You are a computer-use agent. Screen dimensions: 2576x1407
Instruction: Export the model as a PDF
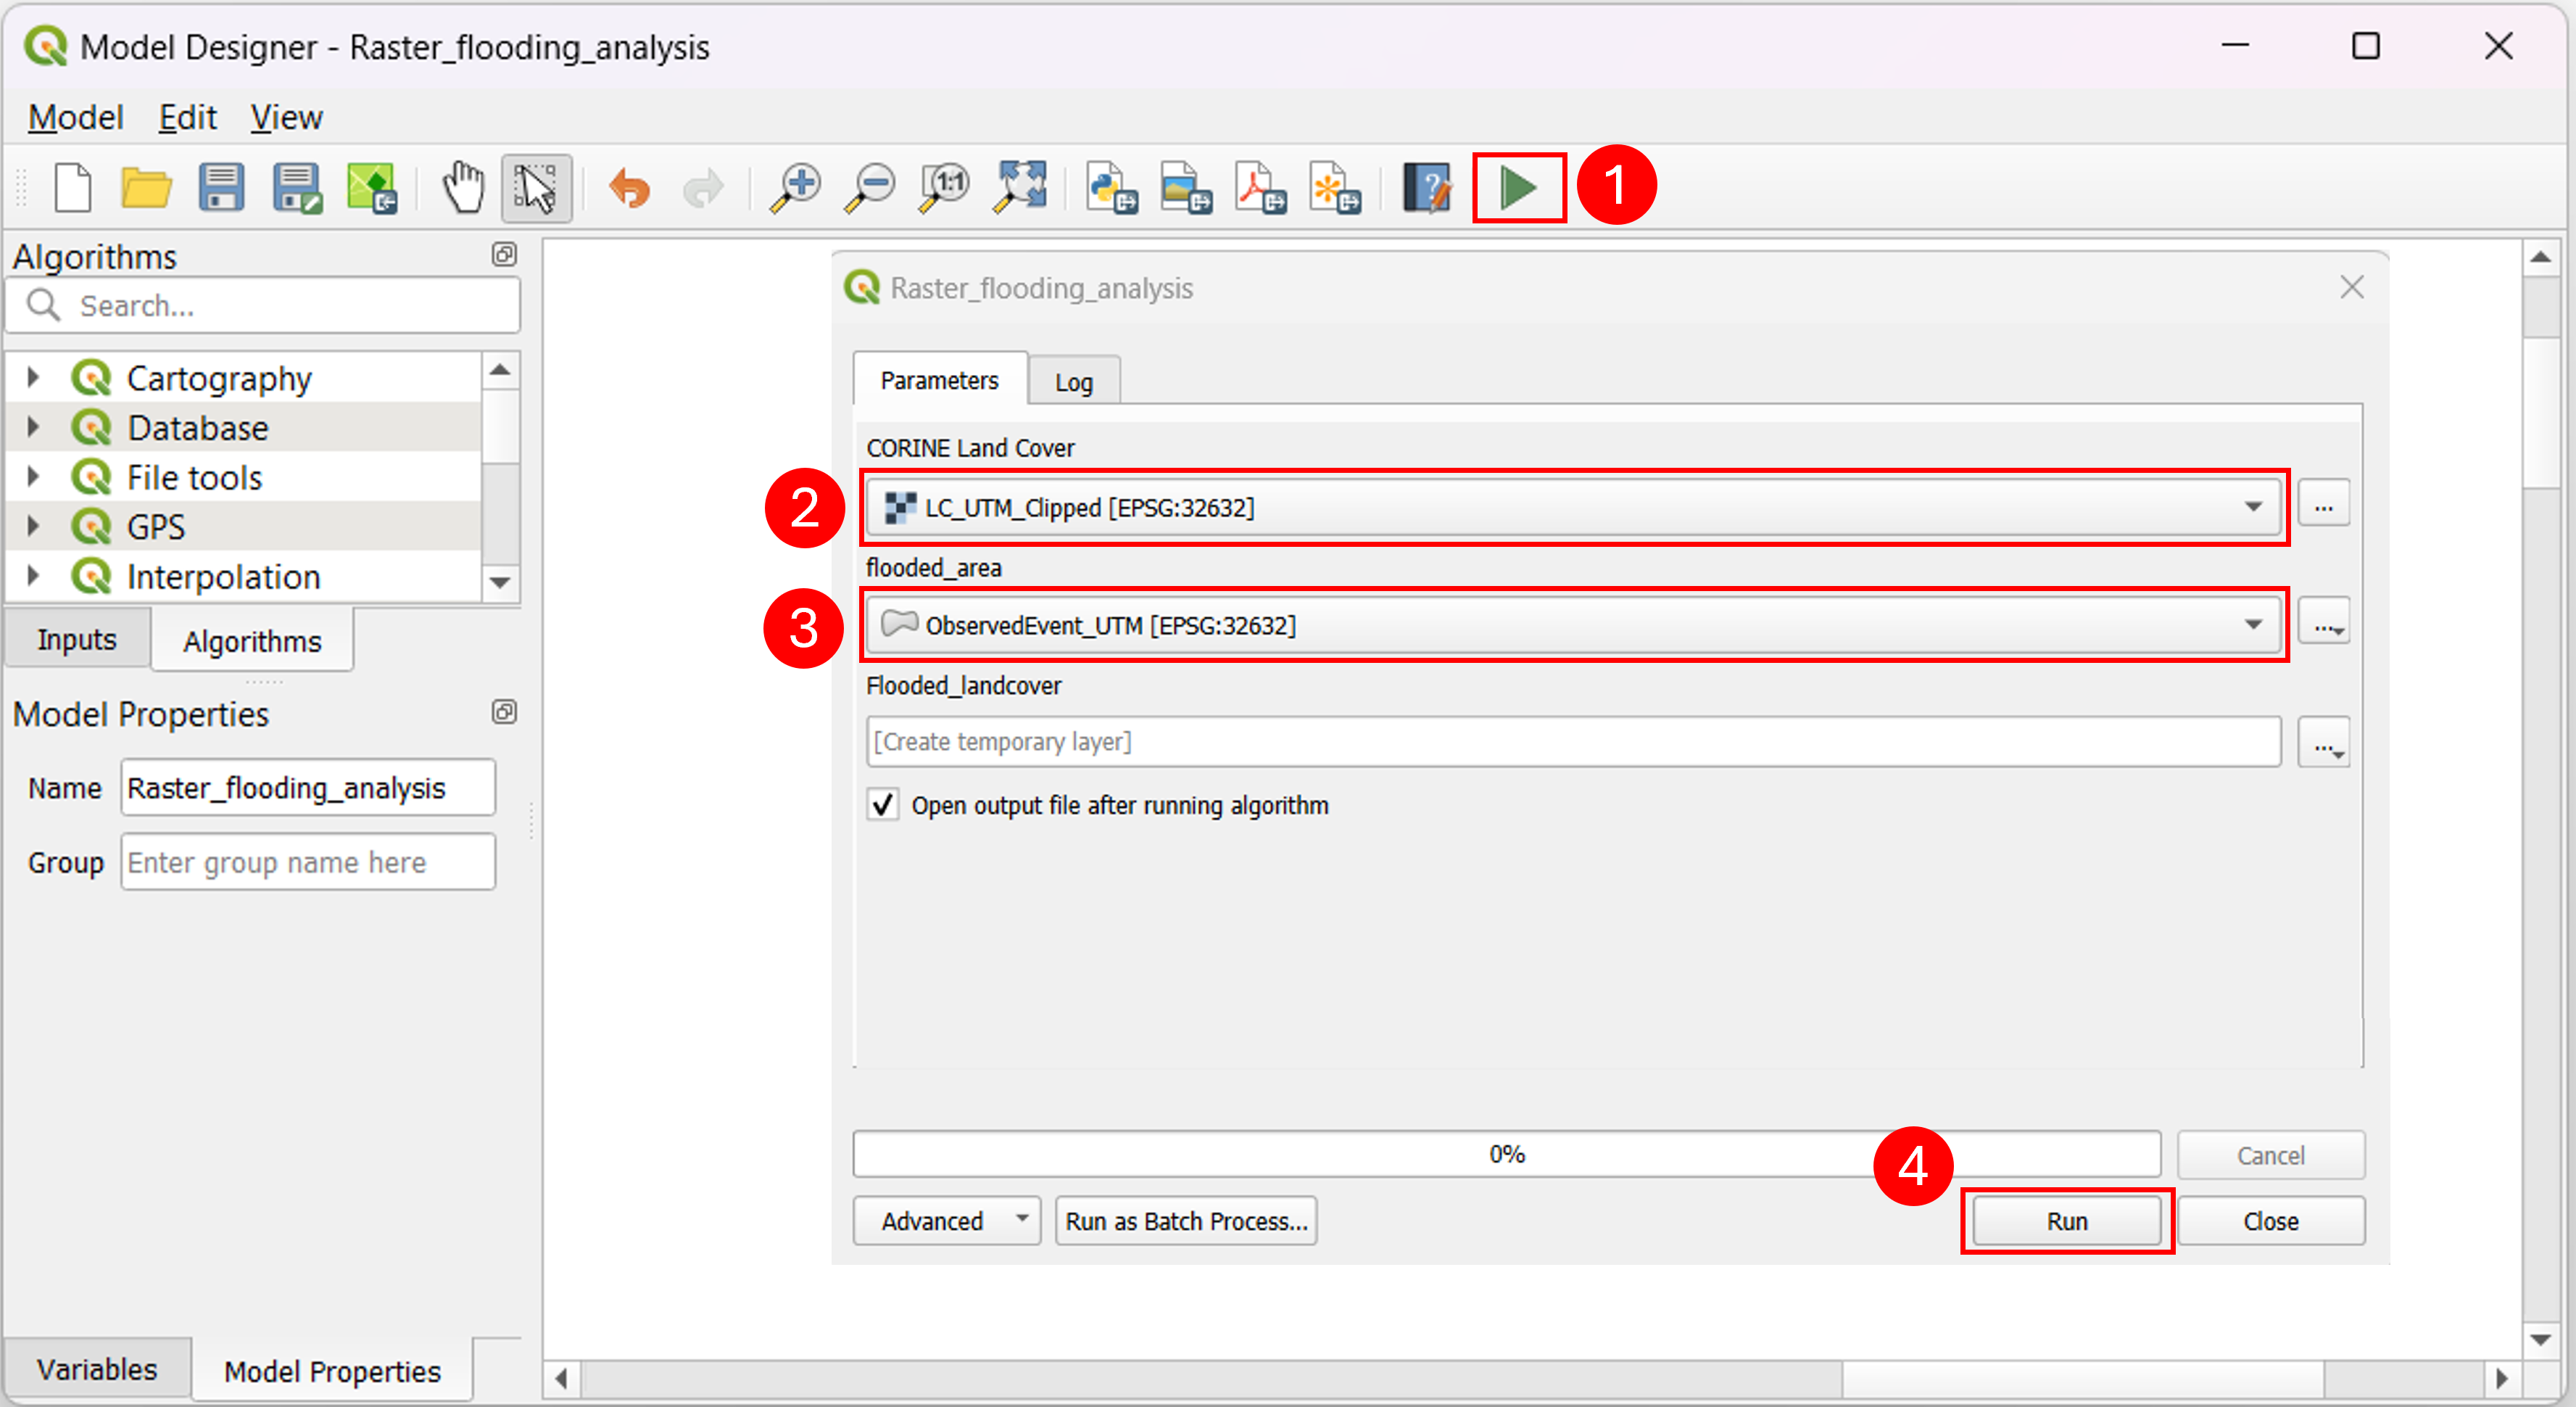click(x=1260, y=187)
